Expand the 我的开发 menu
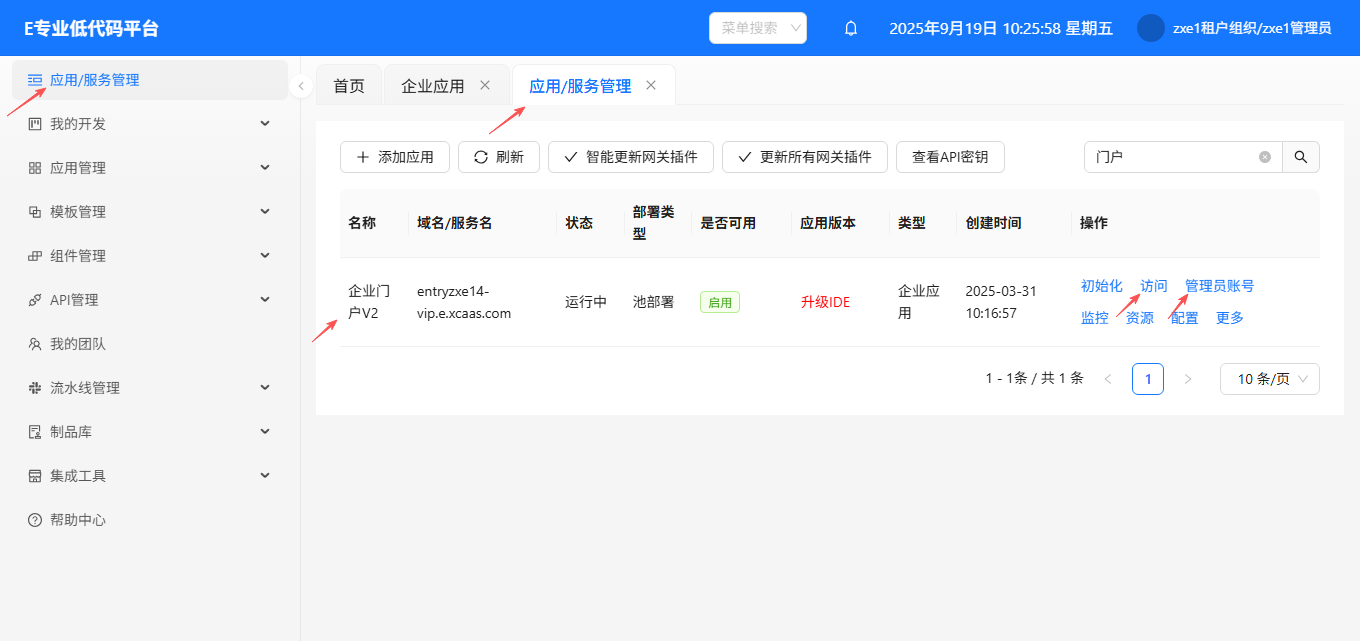The height and width of the screenshot is (641, 1360). click(x=150, y=124)
